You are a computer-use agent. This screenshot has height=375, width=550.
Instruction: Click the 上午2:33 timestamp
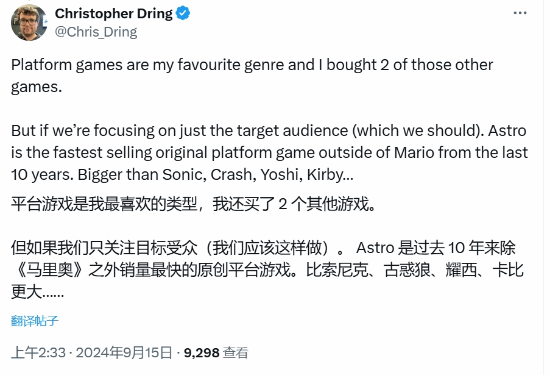pos(38,353)
